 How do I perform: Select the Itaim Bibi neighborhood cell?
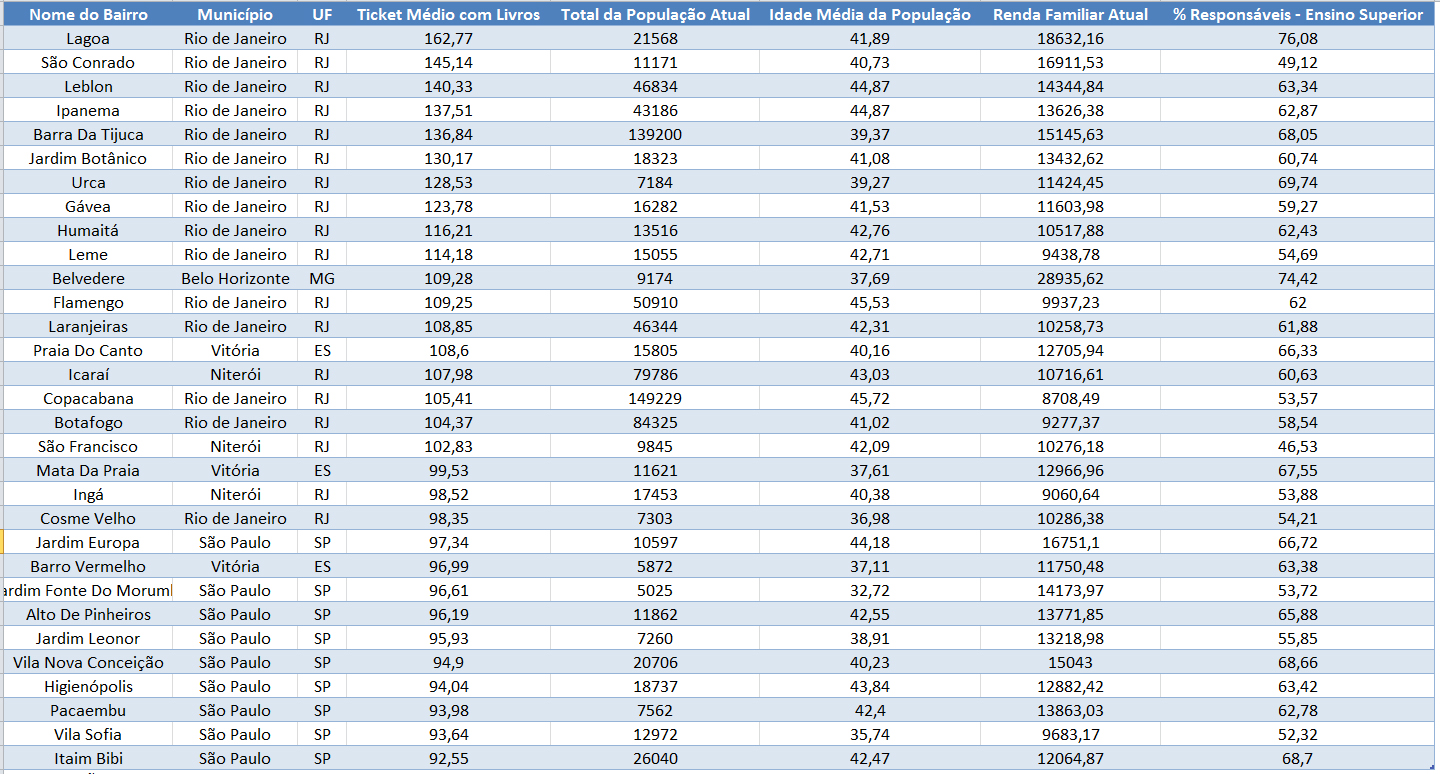coord(88,758)
